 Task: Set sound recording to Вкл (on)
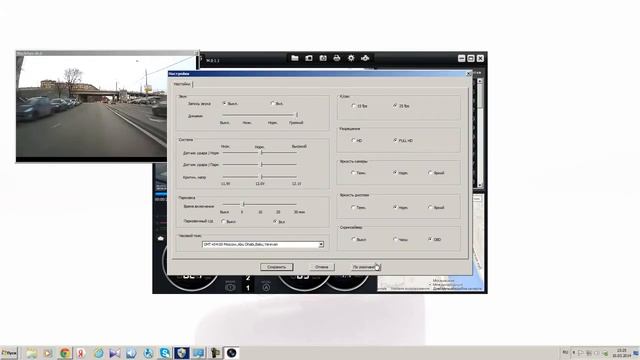(x=273, y=103)
